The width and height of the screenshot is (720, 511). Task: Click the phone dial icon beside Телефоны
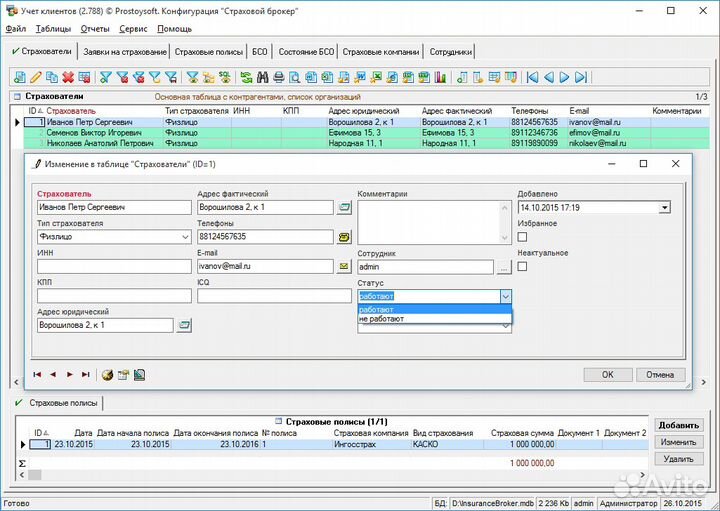pos(344,237)
